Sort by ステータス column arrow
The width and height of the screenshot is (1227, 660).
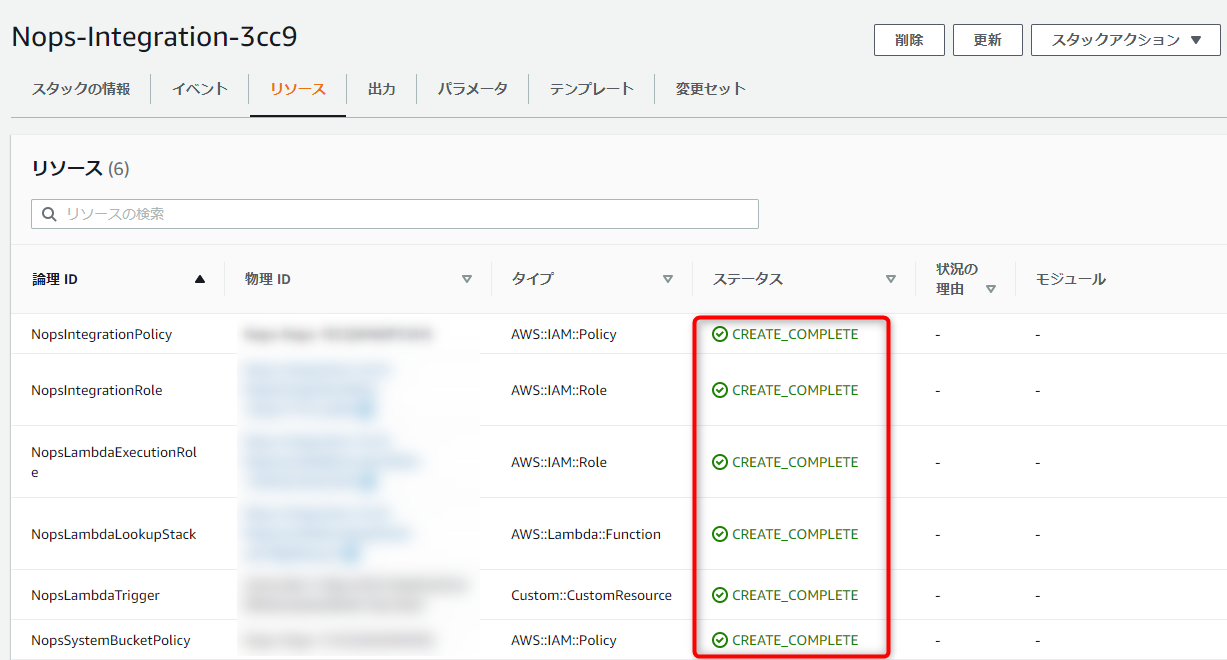[x=891, y=280]
